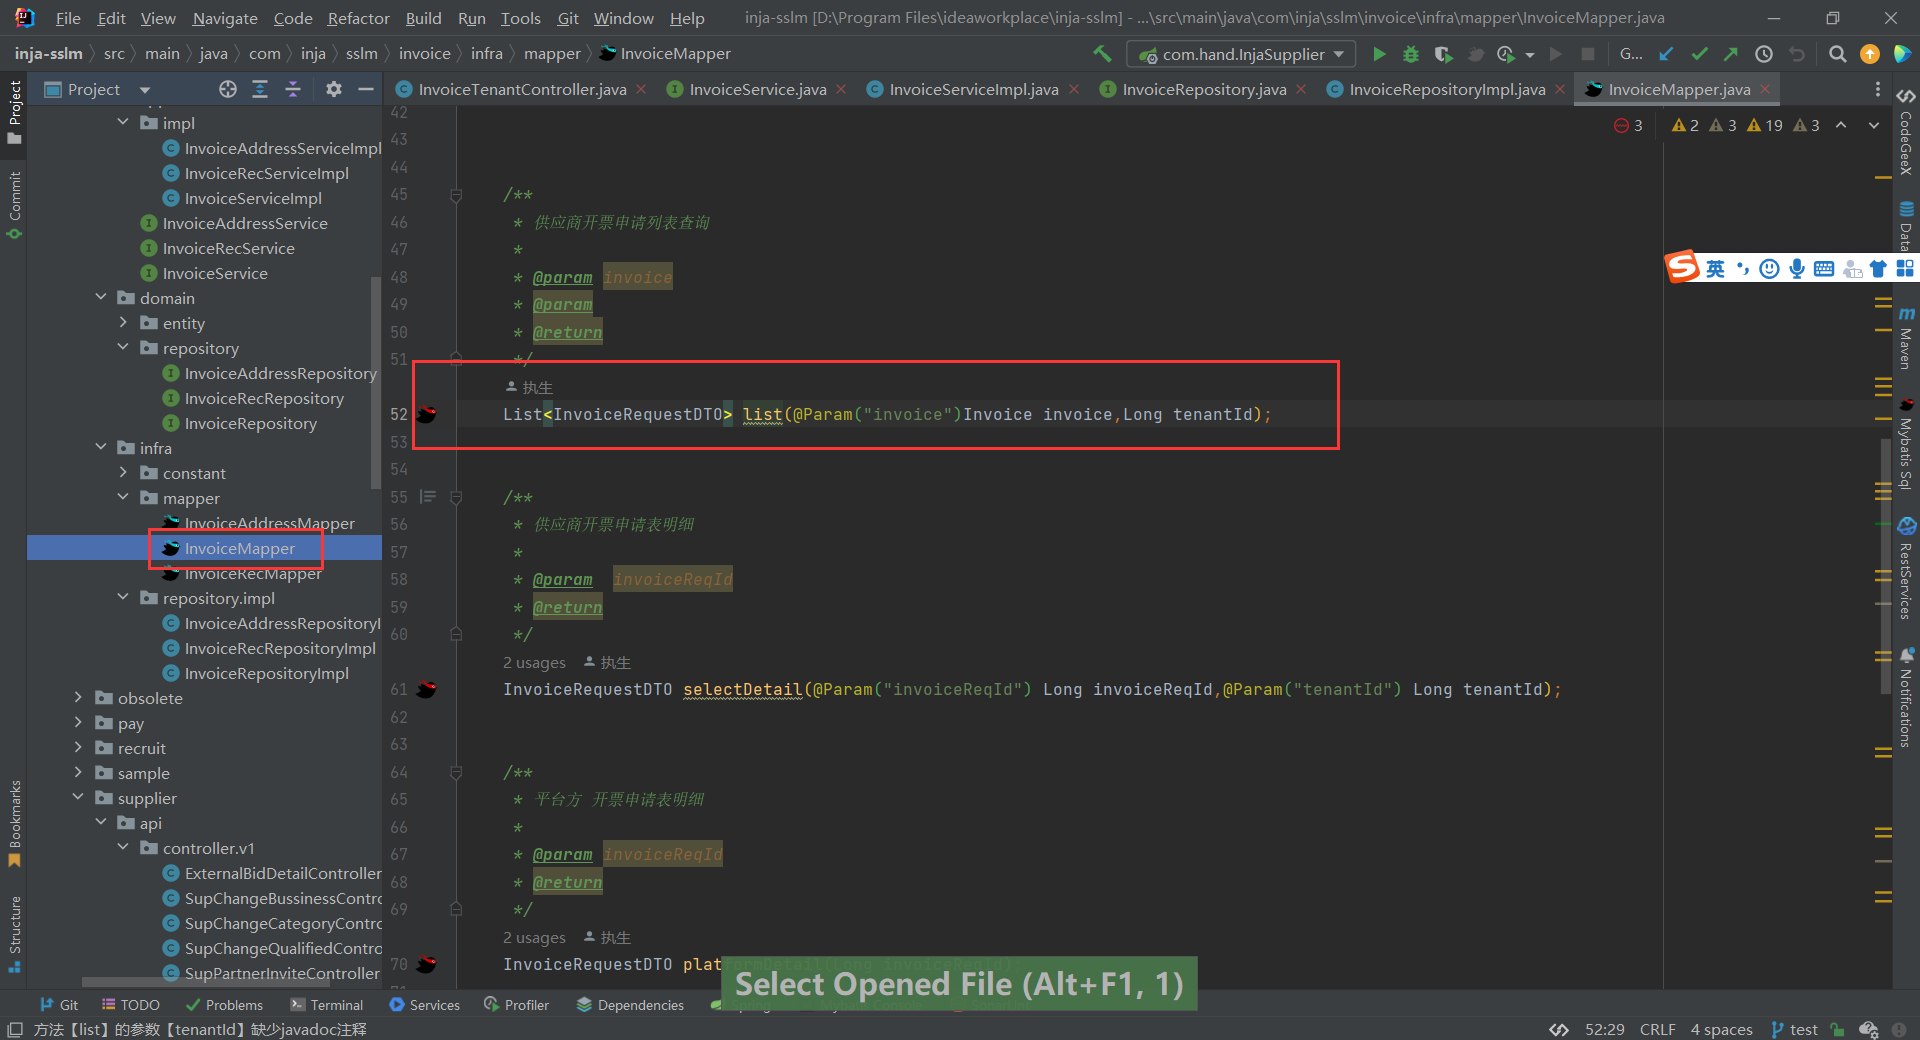Open the Terminal tool window
Screen dimensions: 1920x1040
click(x=327, y=1004)
